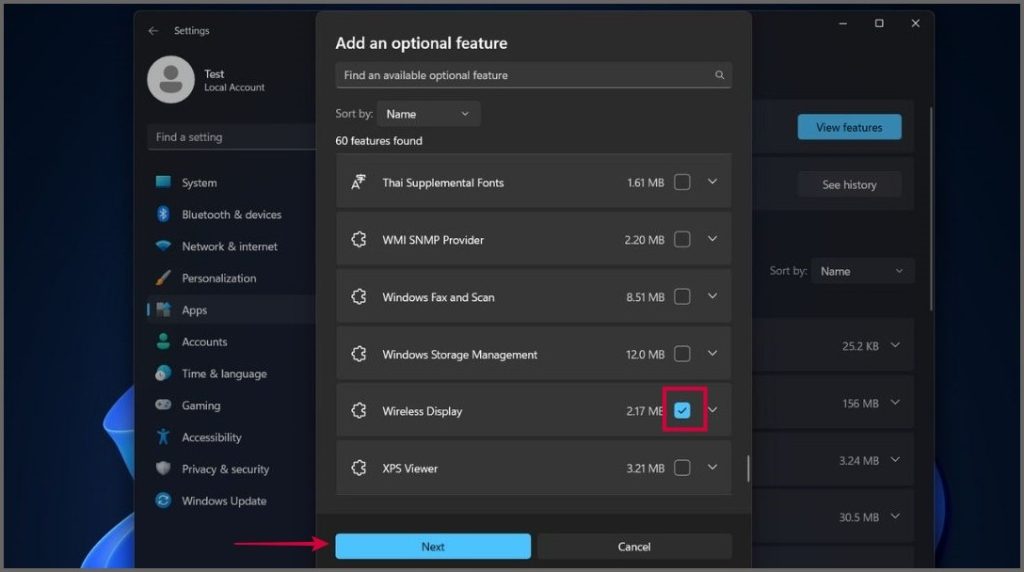Click the Windows Fax and Scan feature icon
Screen dimensions: 1024x572
pyautogui.click(x=359, y=296)
